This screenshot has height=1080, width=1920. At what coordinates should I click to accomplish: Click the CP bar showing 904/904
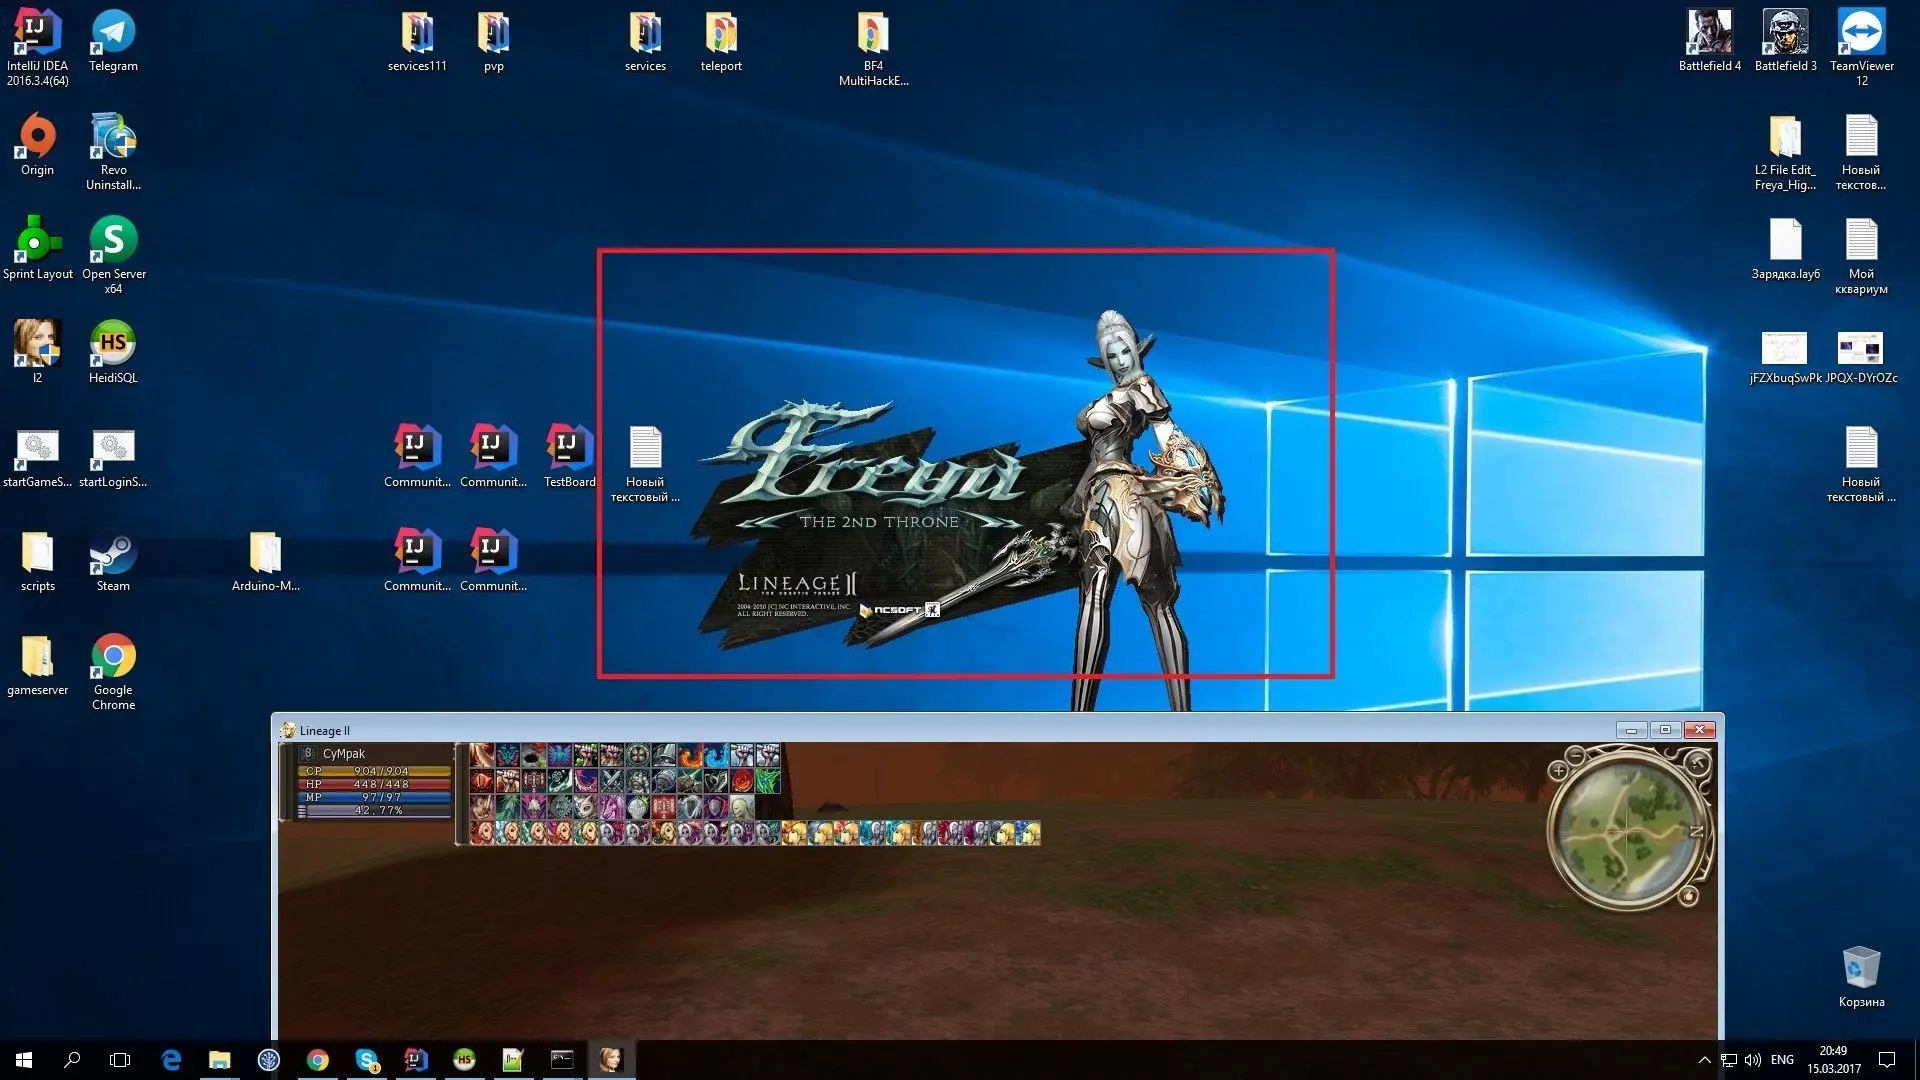click(x=375, y=771)
